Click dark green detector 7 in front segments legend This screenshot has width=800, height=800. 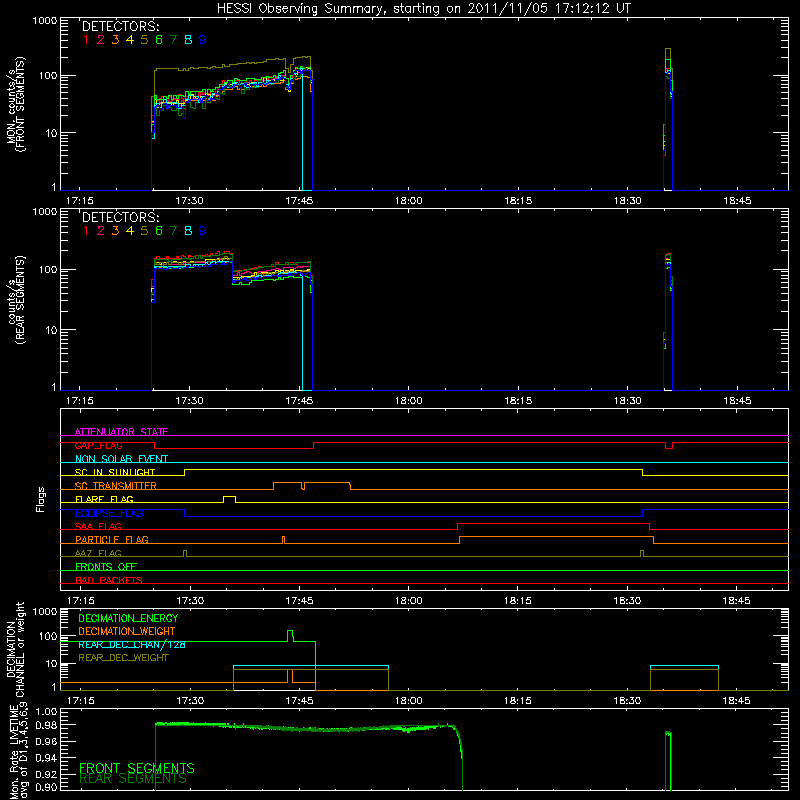point(173,40)
